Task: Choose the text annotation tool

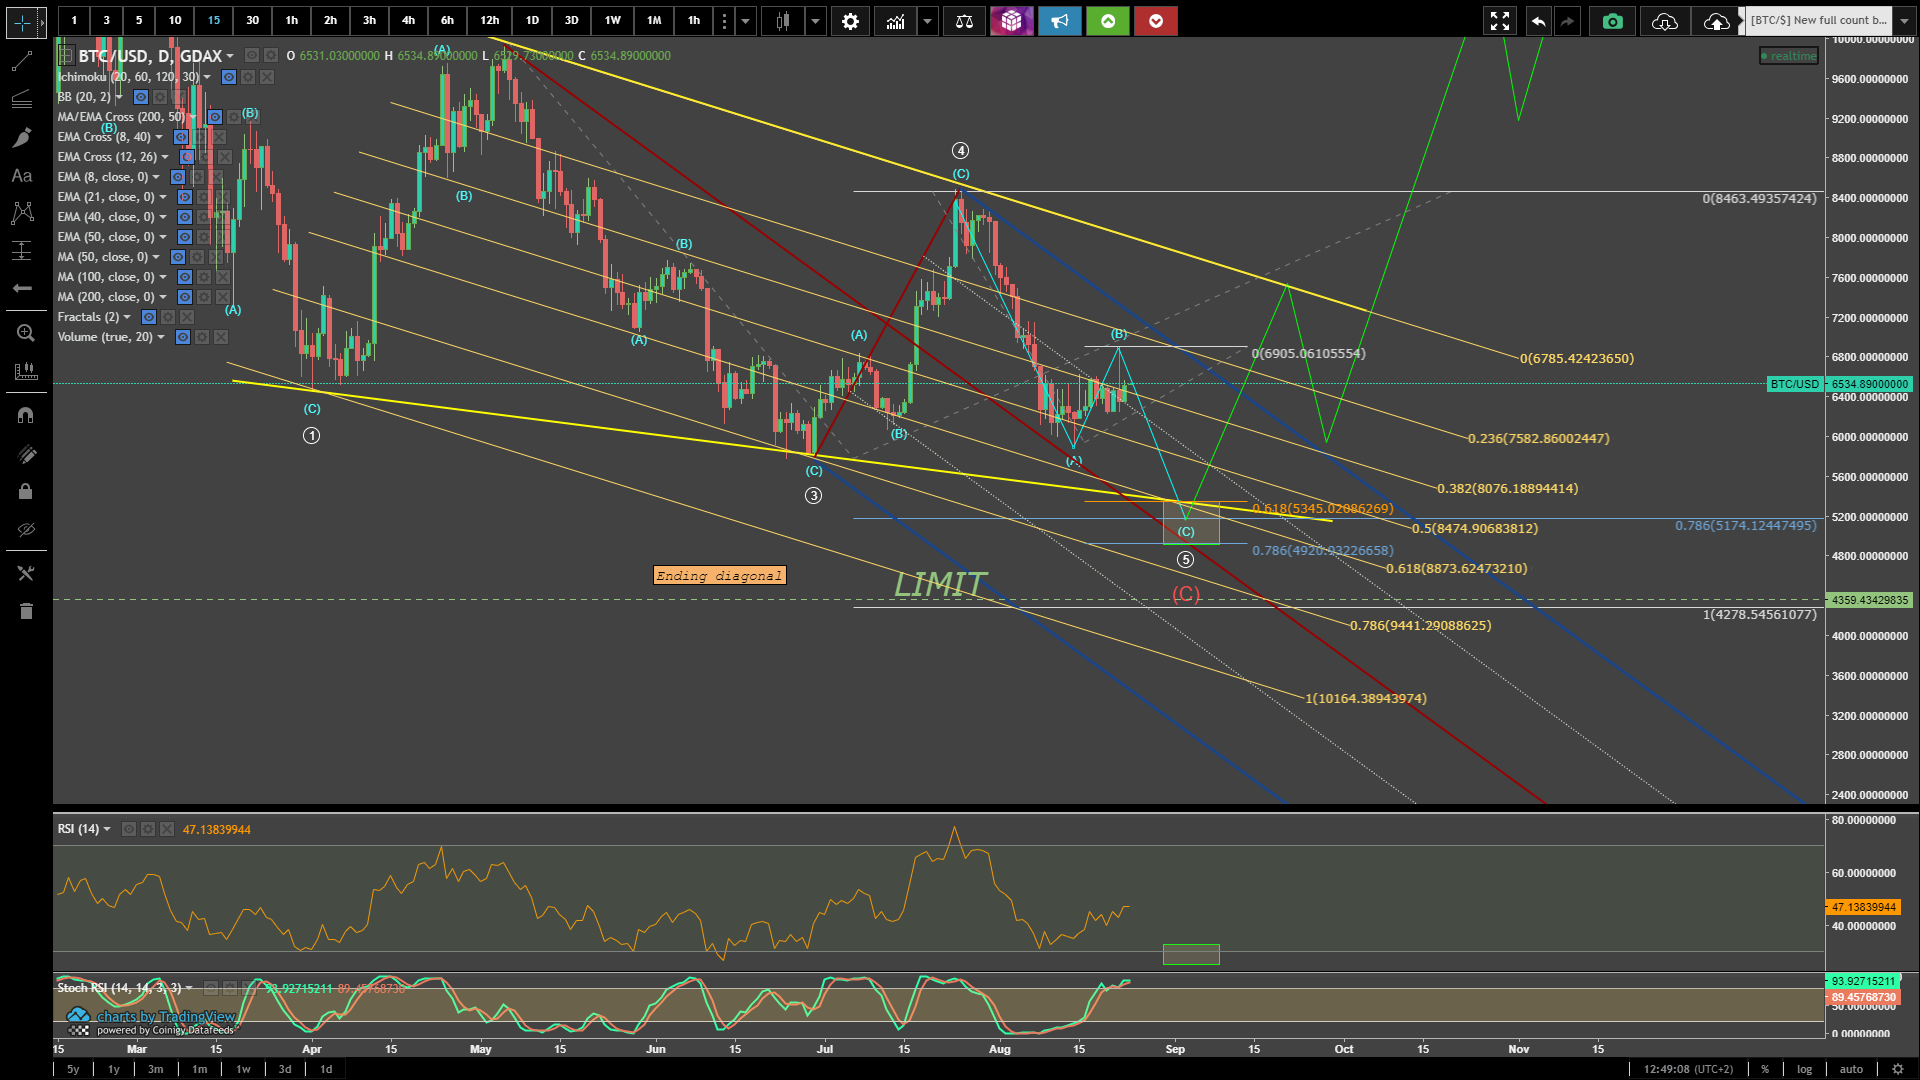Action: point(22,176)
